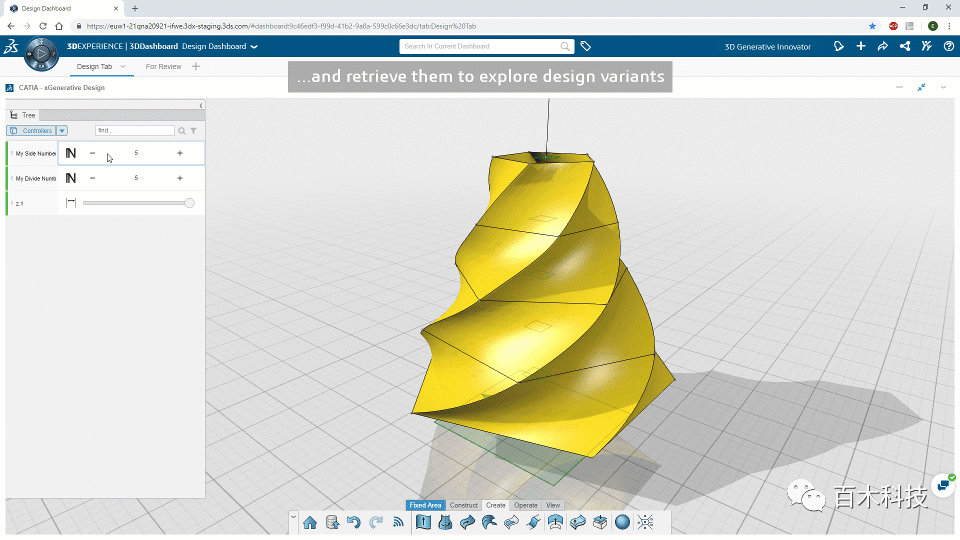
Task: Expand the bottom action bar chevron
Action: 293,517
